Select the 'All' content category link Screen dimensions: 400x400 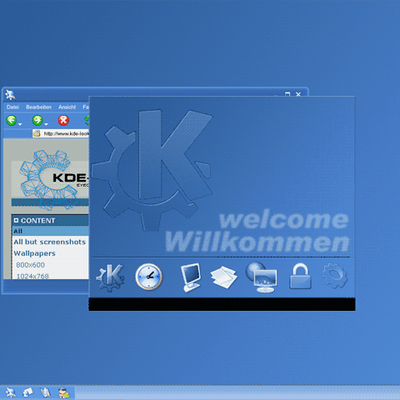coord(18,231)
